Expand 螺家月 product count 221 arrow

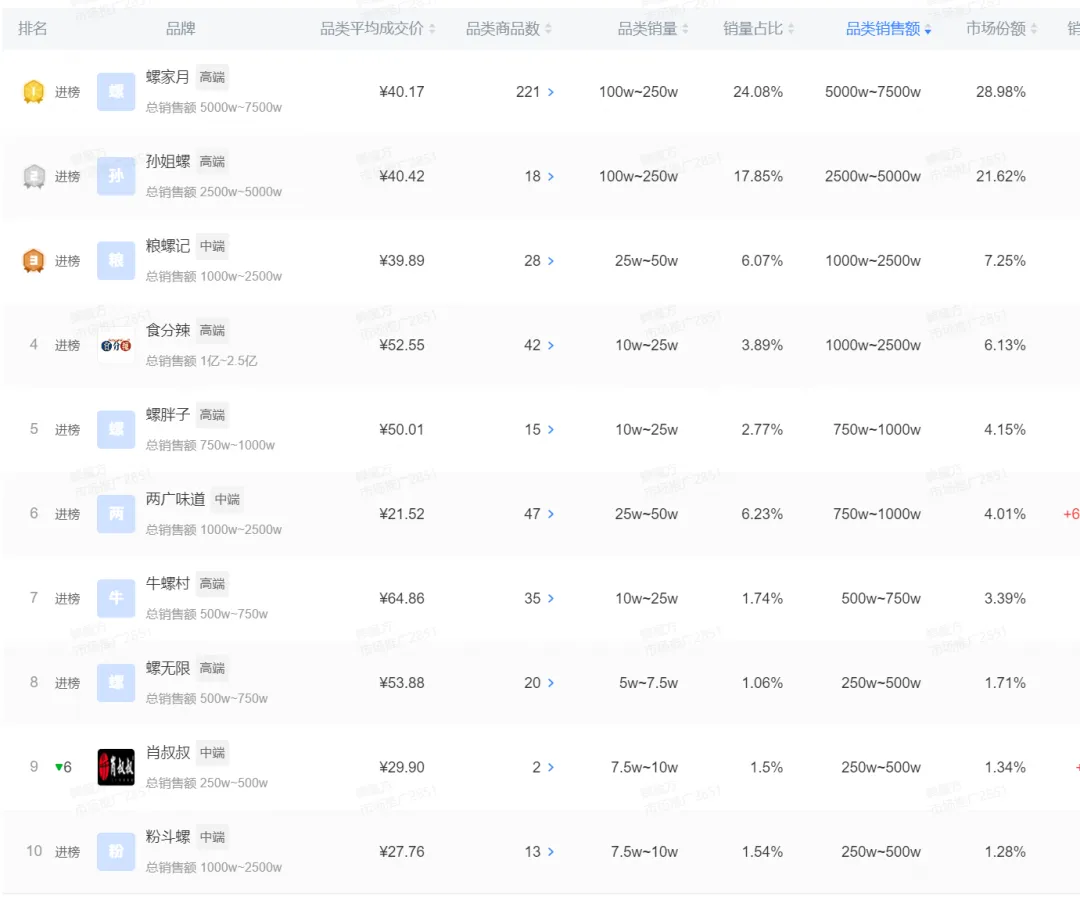550,92
